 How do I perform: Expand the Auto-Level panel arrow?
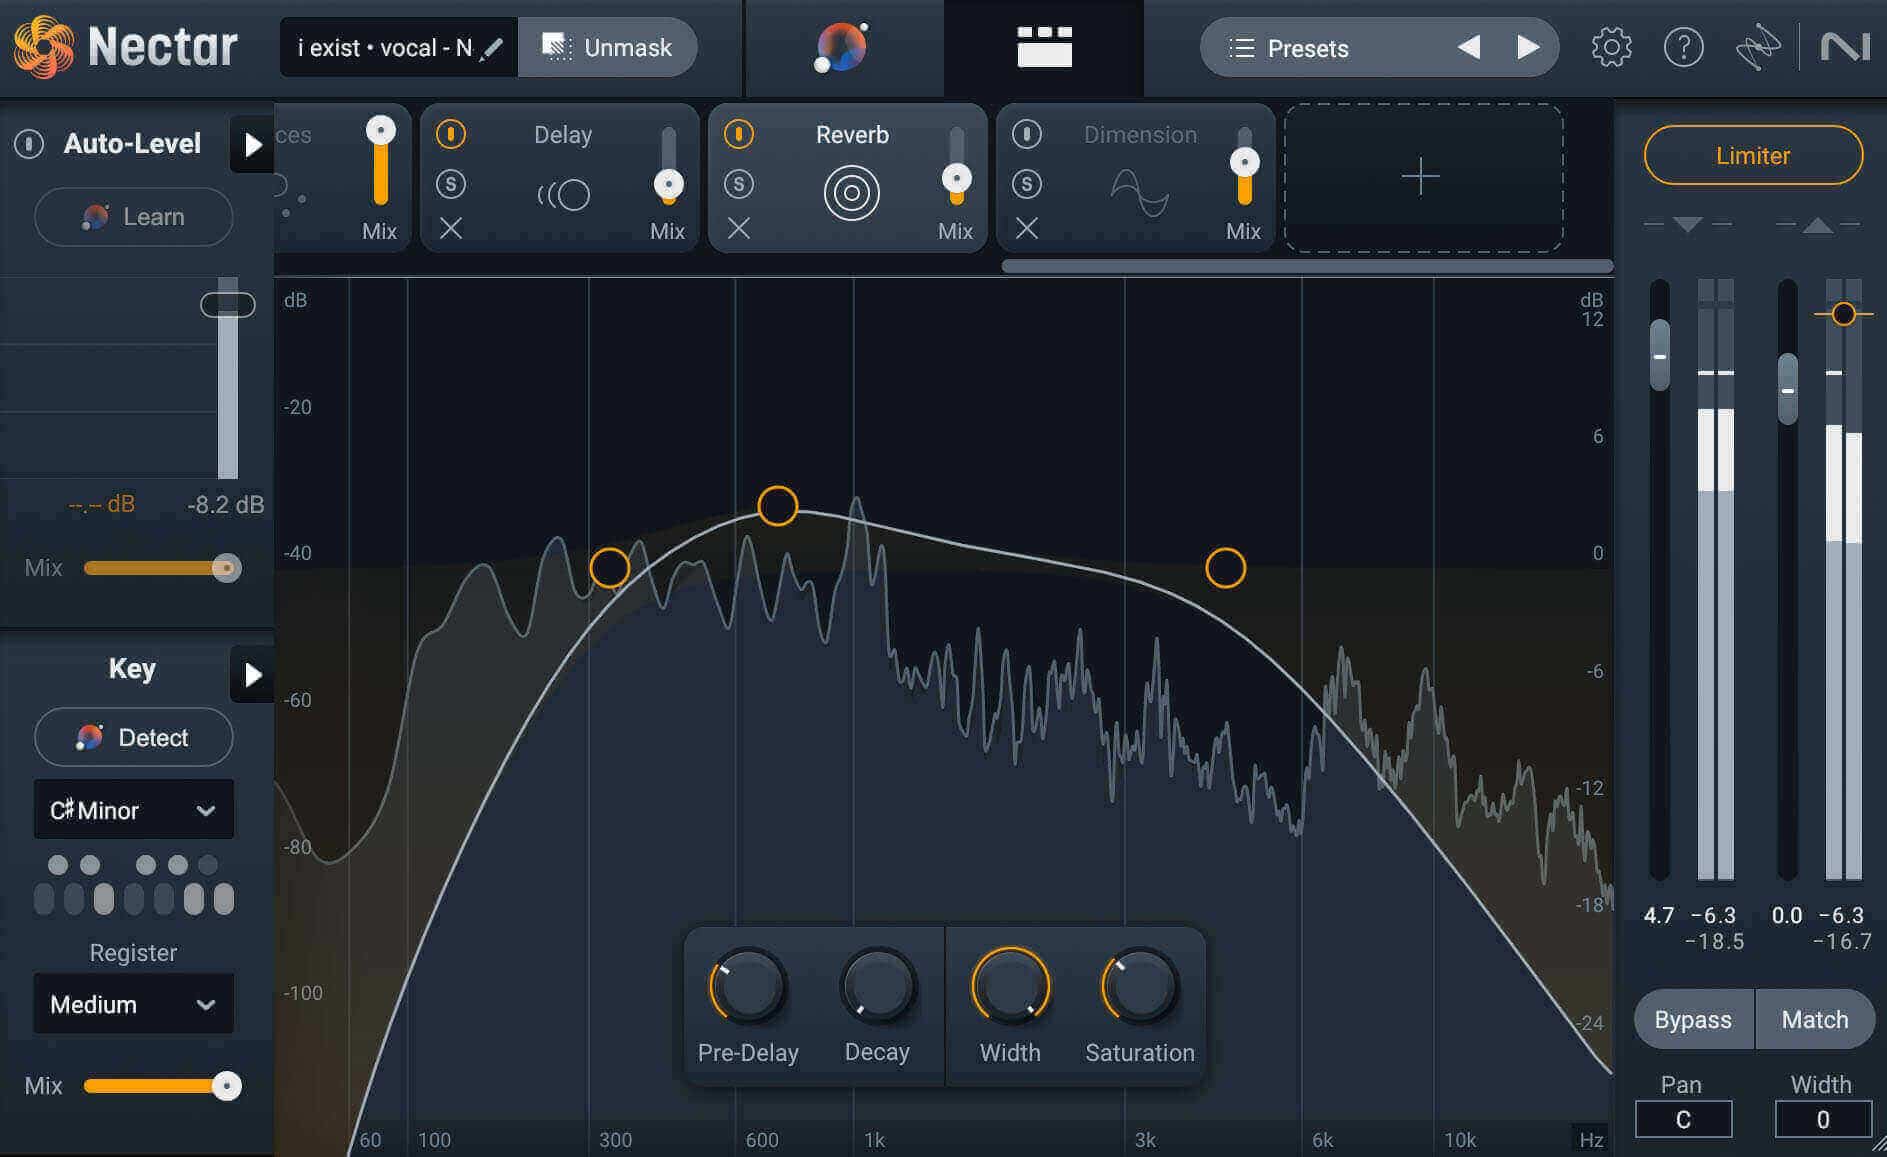[252, 145]
